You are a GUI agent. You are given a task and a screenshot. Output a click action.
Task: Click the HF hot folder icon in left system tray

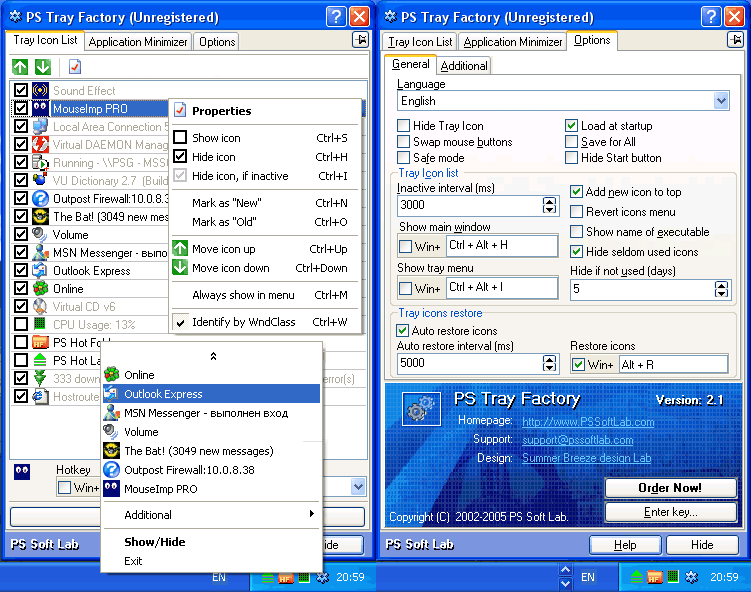(x=285, y=578)
